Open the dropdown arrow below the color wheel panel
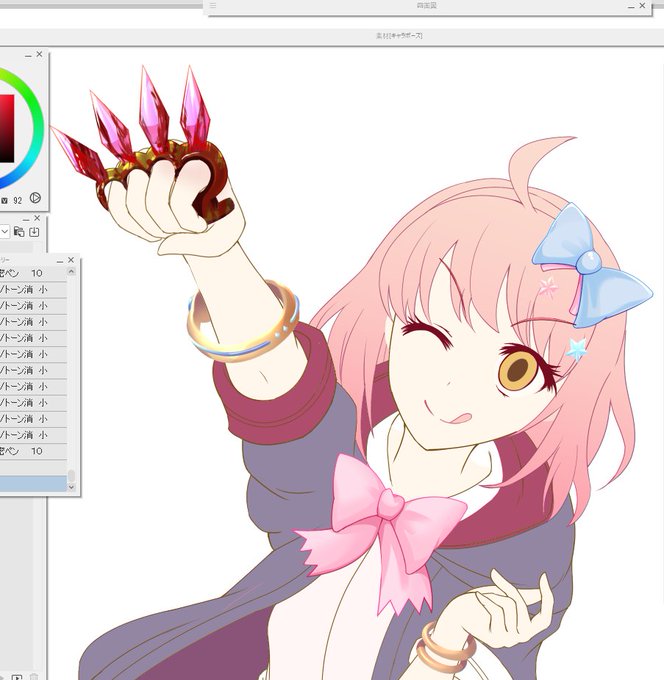Viewport: 664px width, 680px height. point(4,232)
